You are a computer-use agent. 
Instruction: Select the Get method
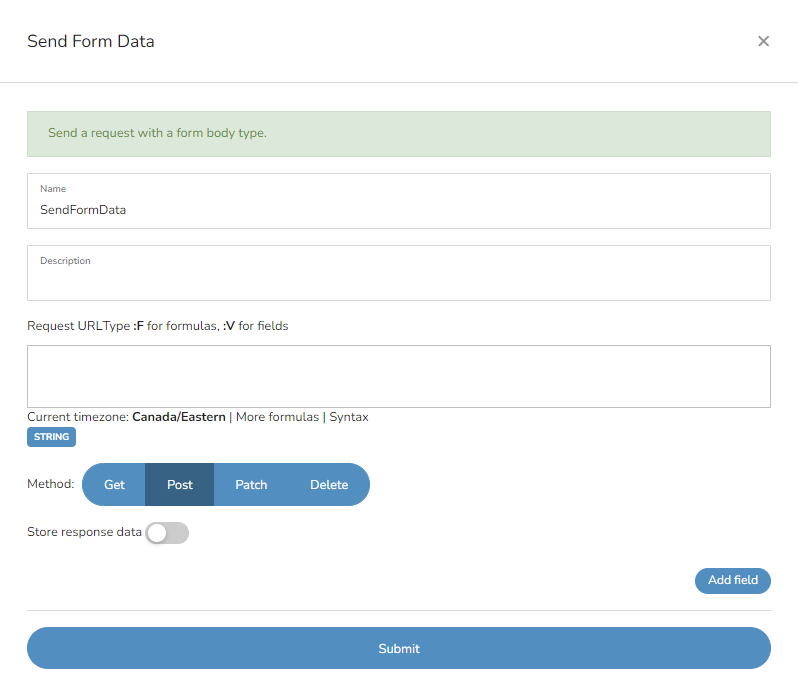114,484
